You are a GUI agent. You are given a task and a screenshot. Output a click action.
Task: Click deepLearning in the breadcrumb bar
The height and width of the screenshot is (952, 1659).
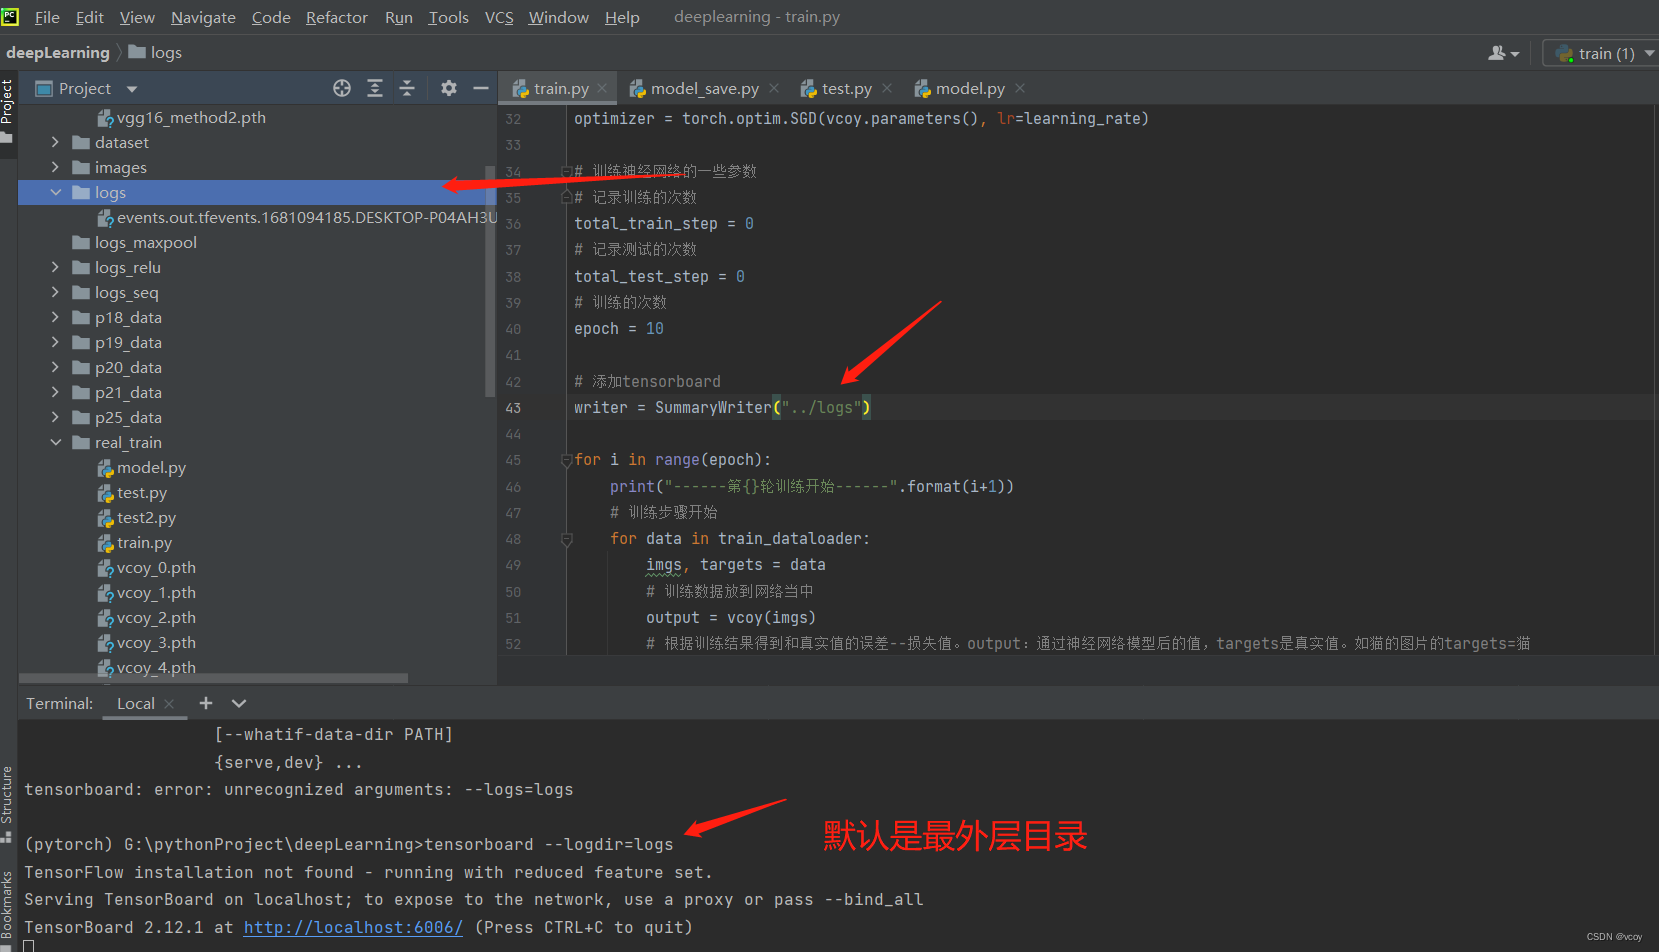(x=58, y=52)
